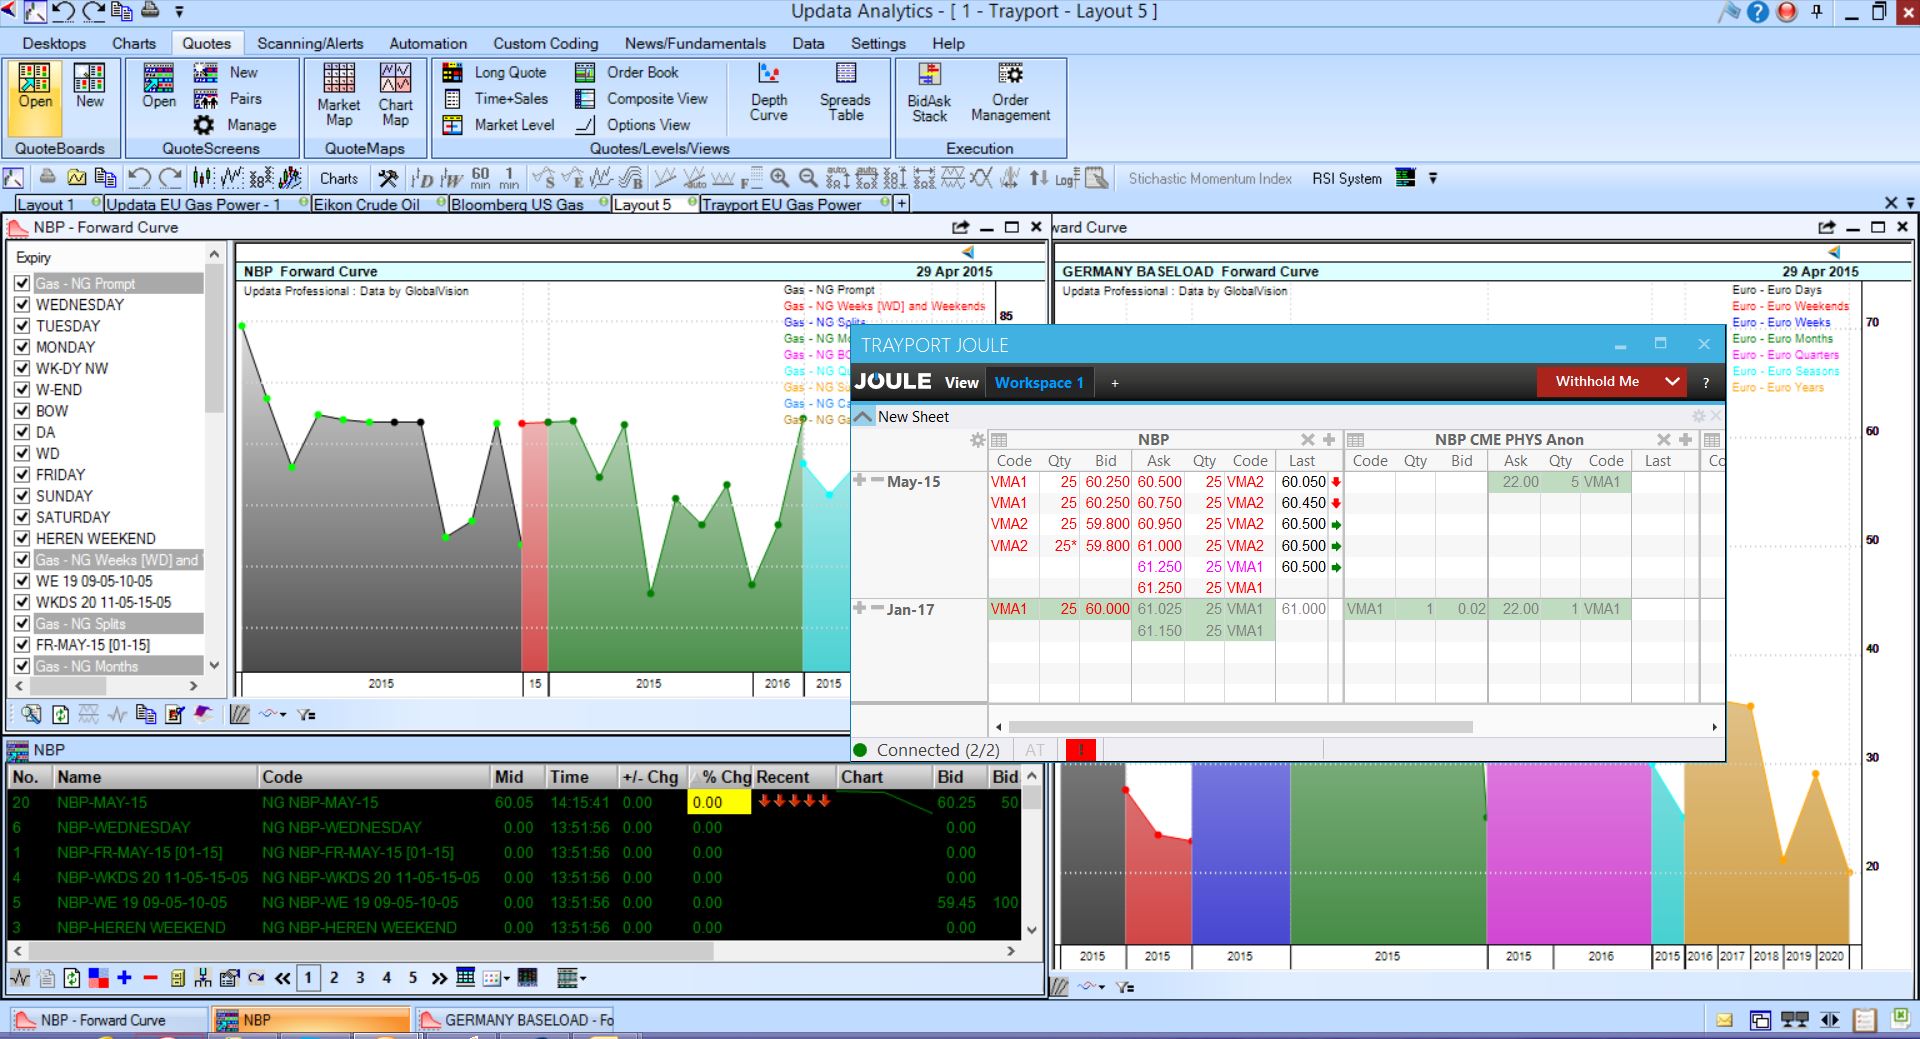
Task: Open the Market Map quote map
Action: (339, 95)
